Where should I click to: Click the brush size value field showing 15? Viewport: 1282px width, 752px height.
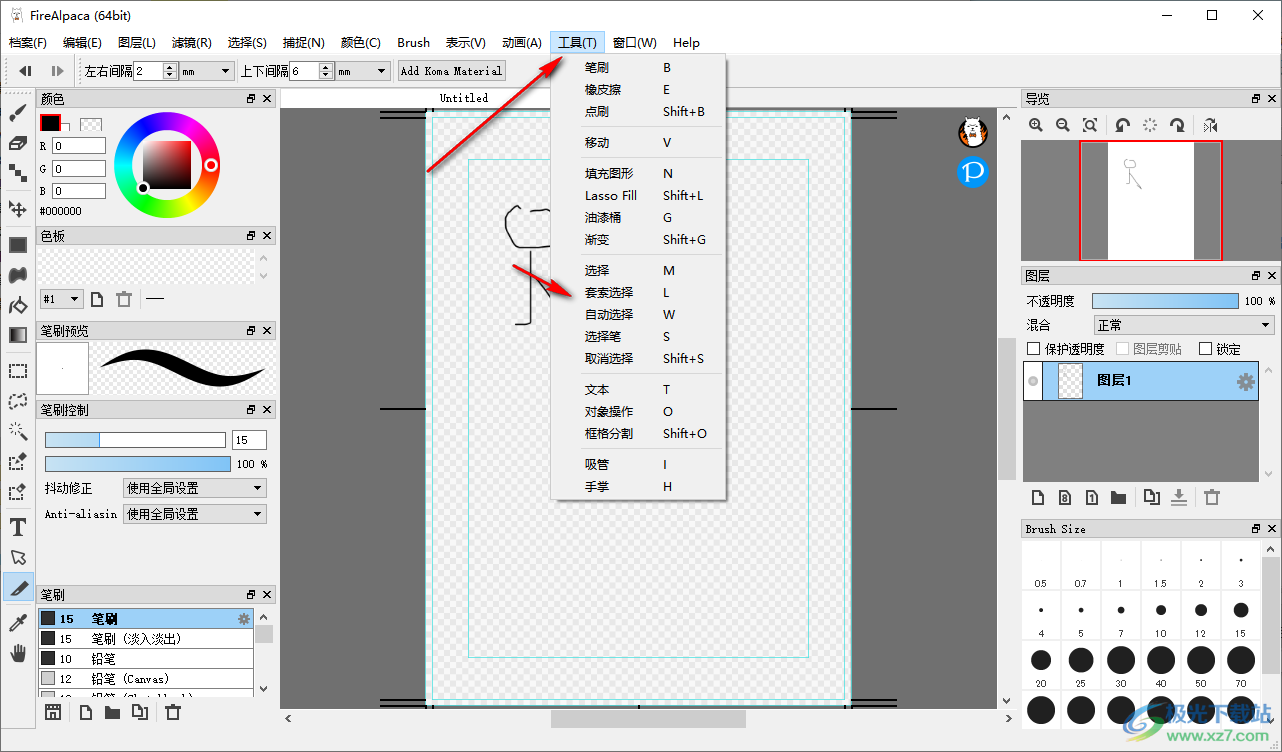249,440
